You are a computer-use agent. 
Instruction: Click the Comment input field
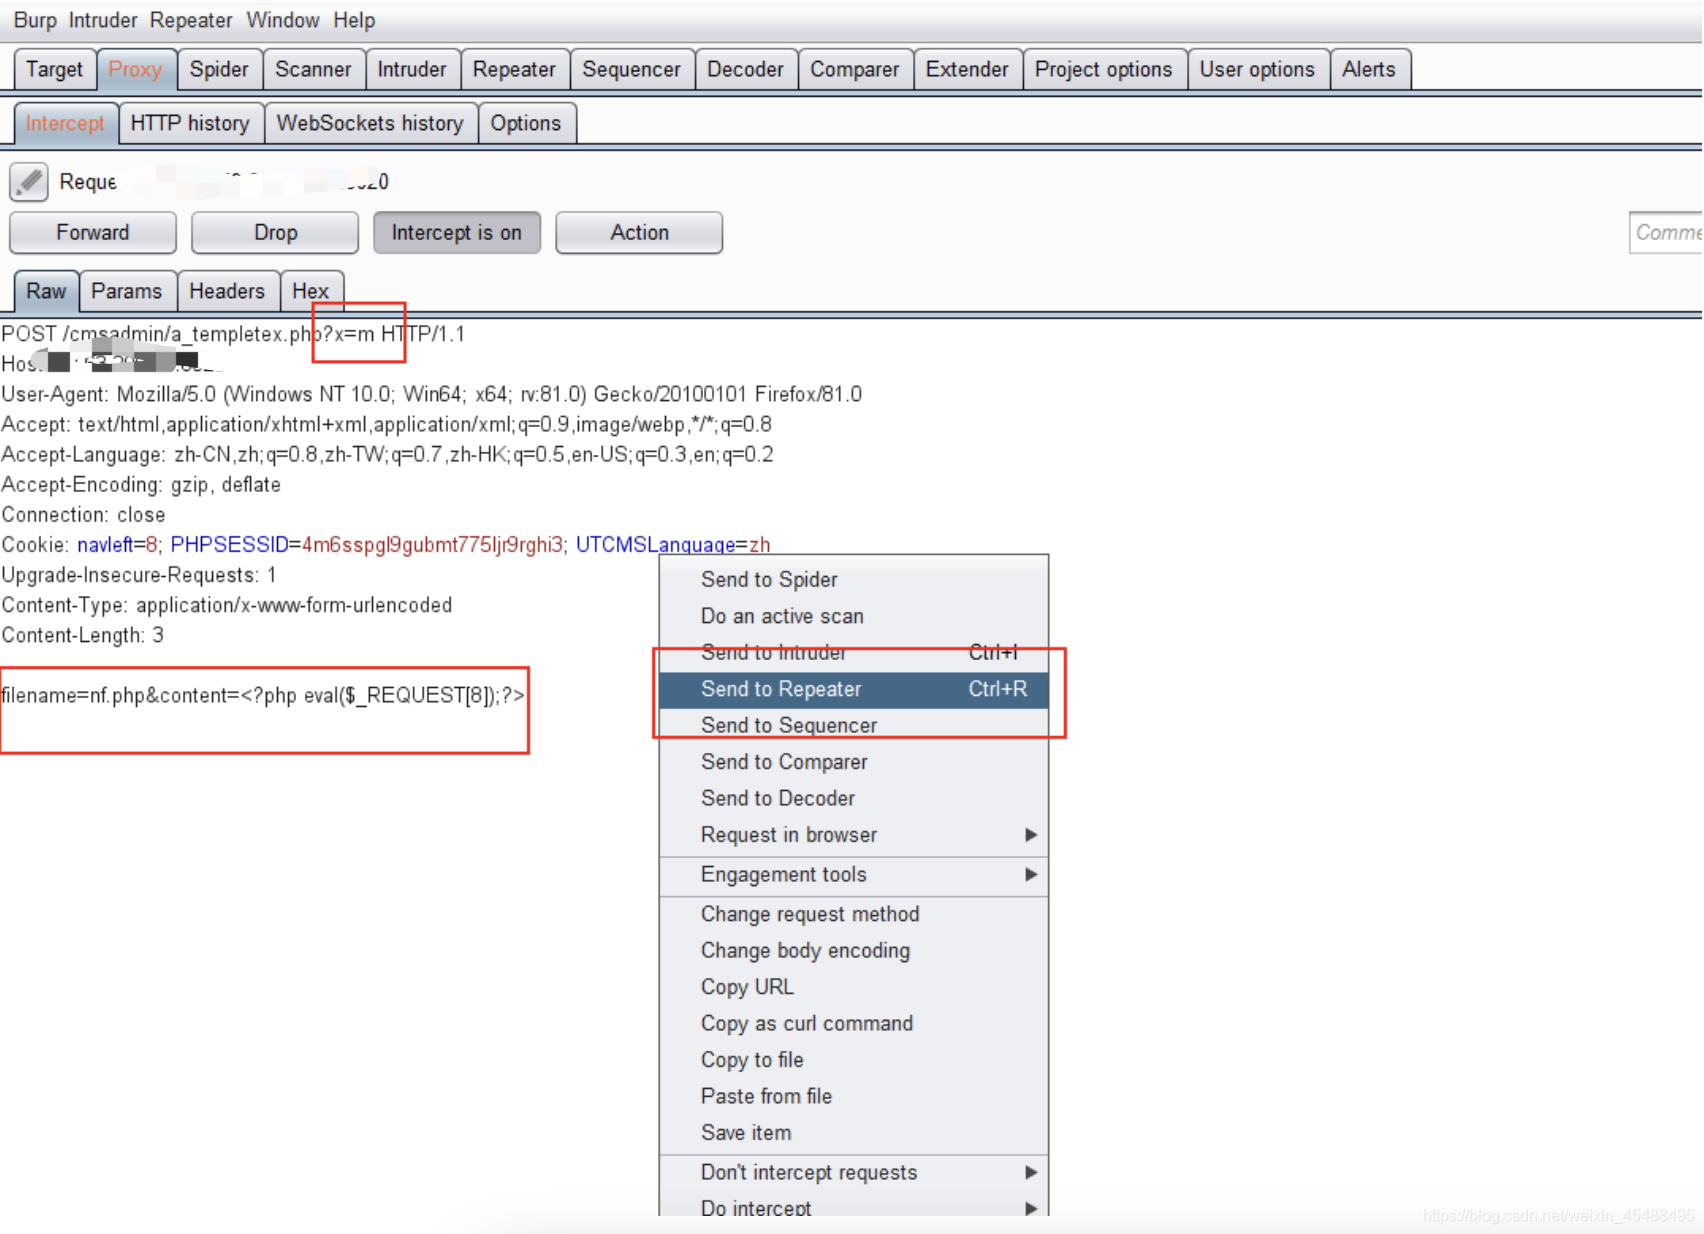(x=1666, y=233)
